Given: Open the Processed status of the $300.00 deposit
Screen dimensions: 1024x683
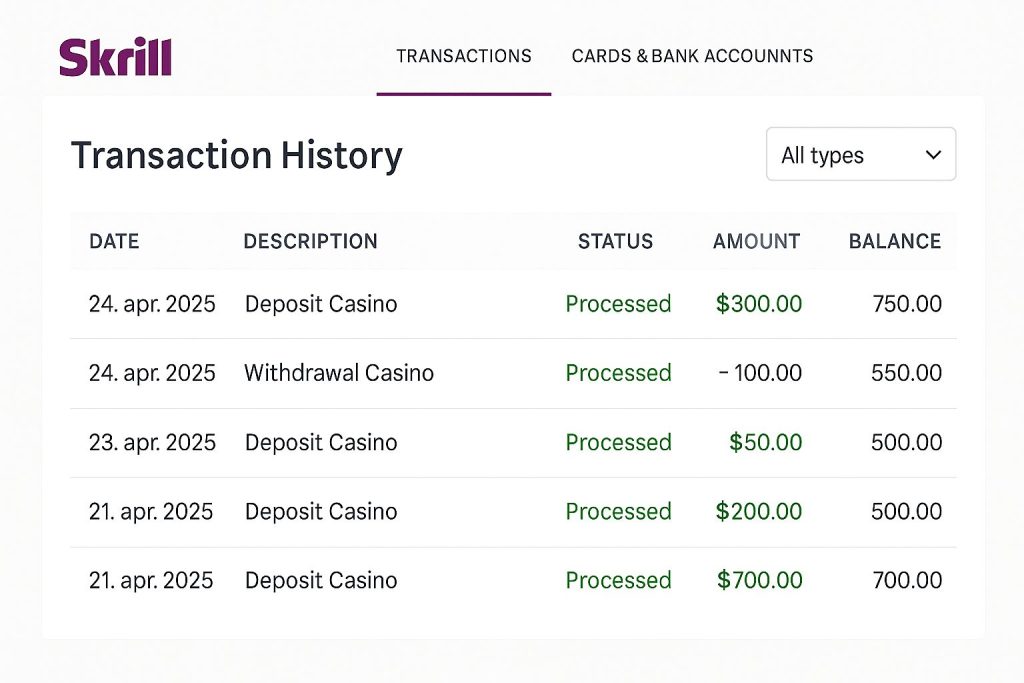Looking at the screenshot, I should pyautogui.click(x=618, y=303).
